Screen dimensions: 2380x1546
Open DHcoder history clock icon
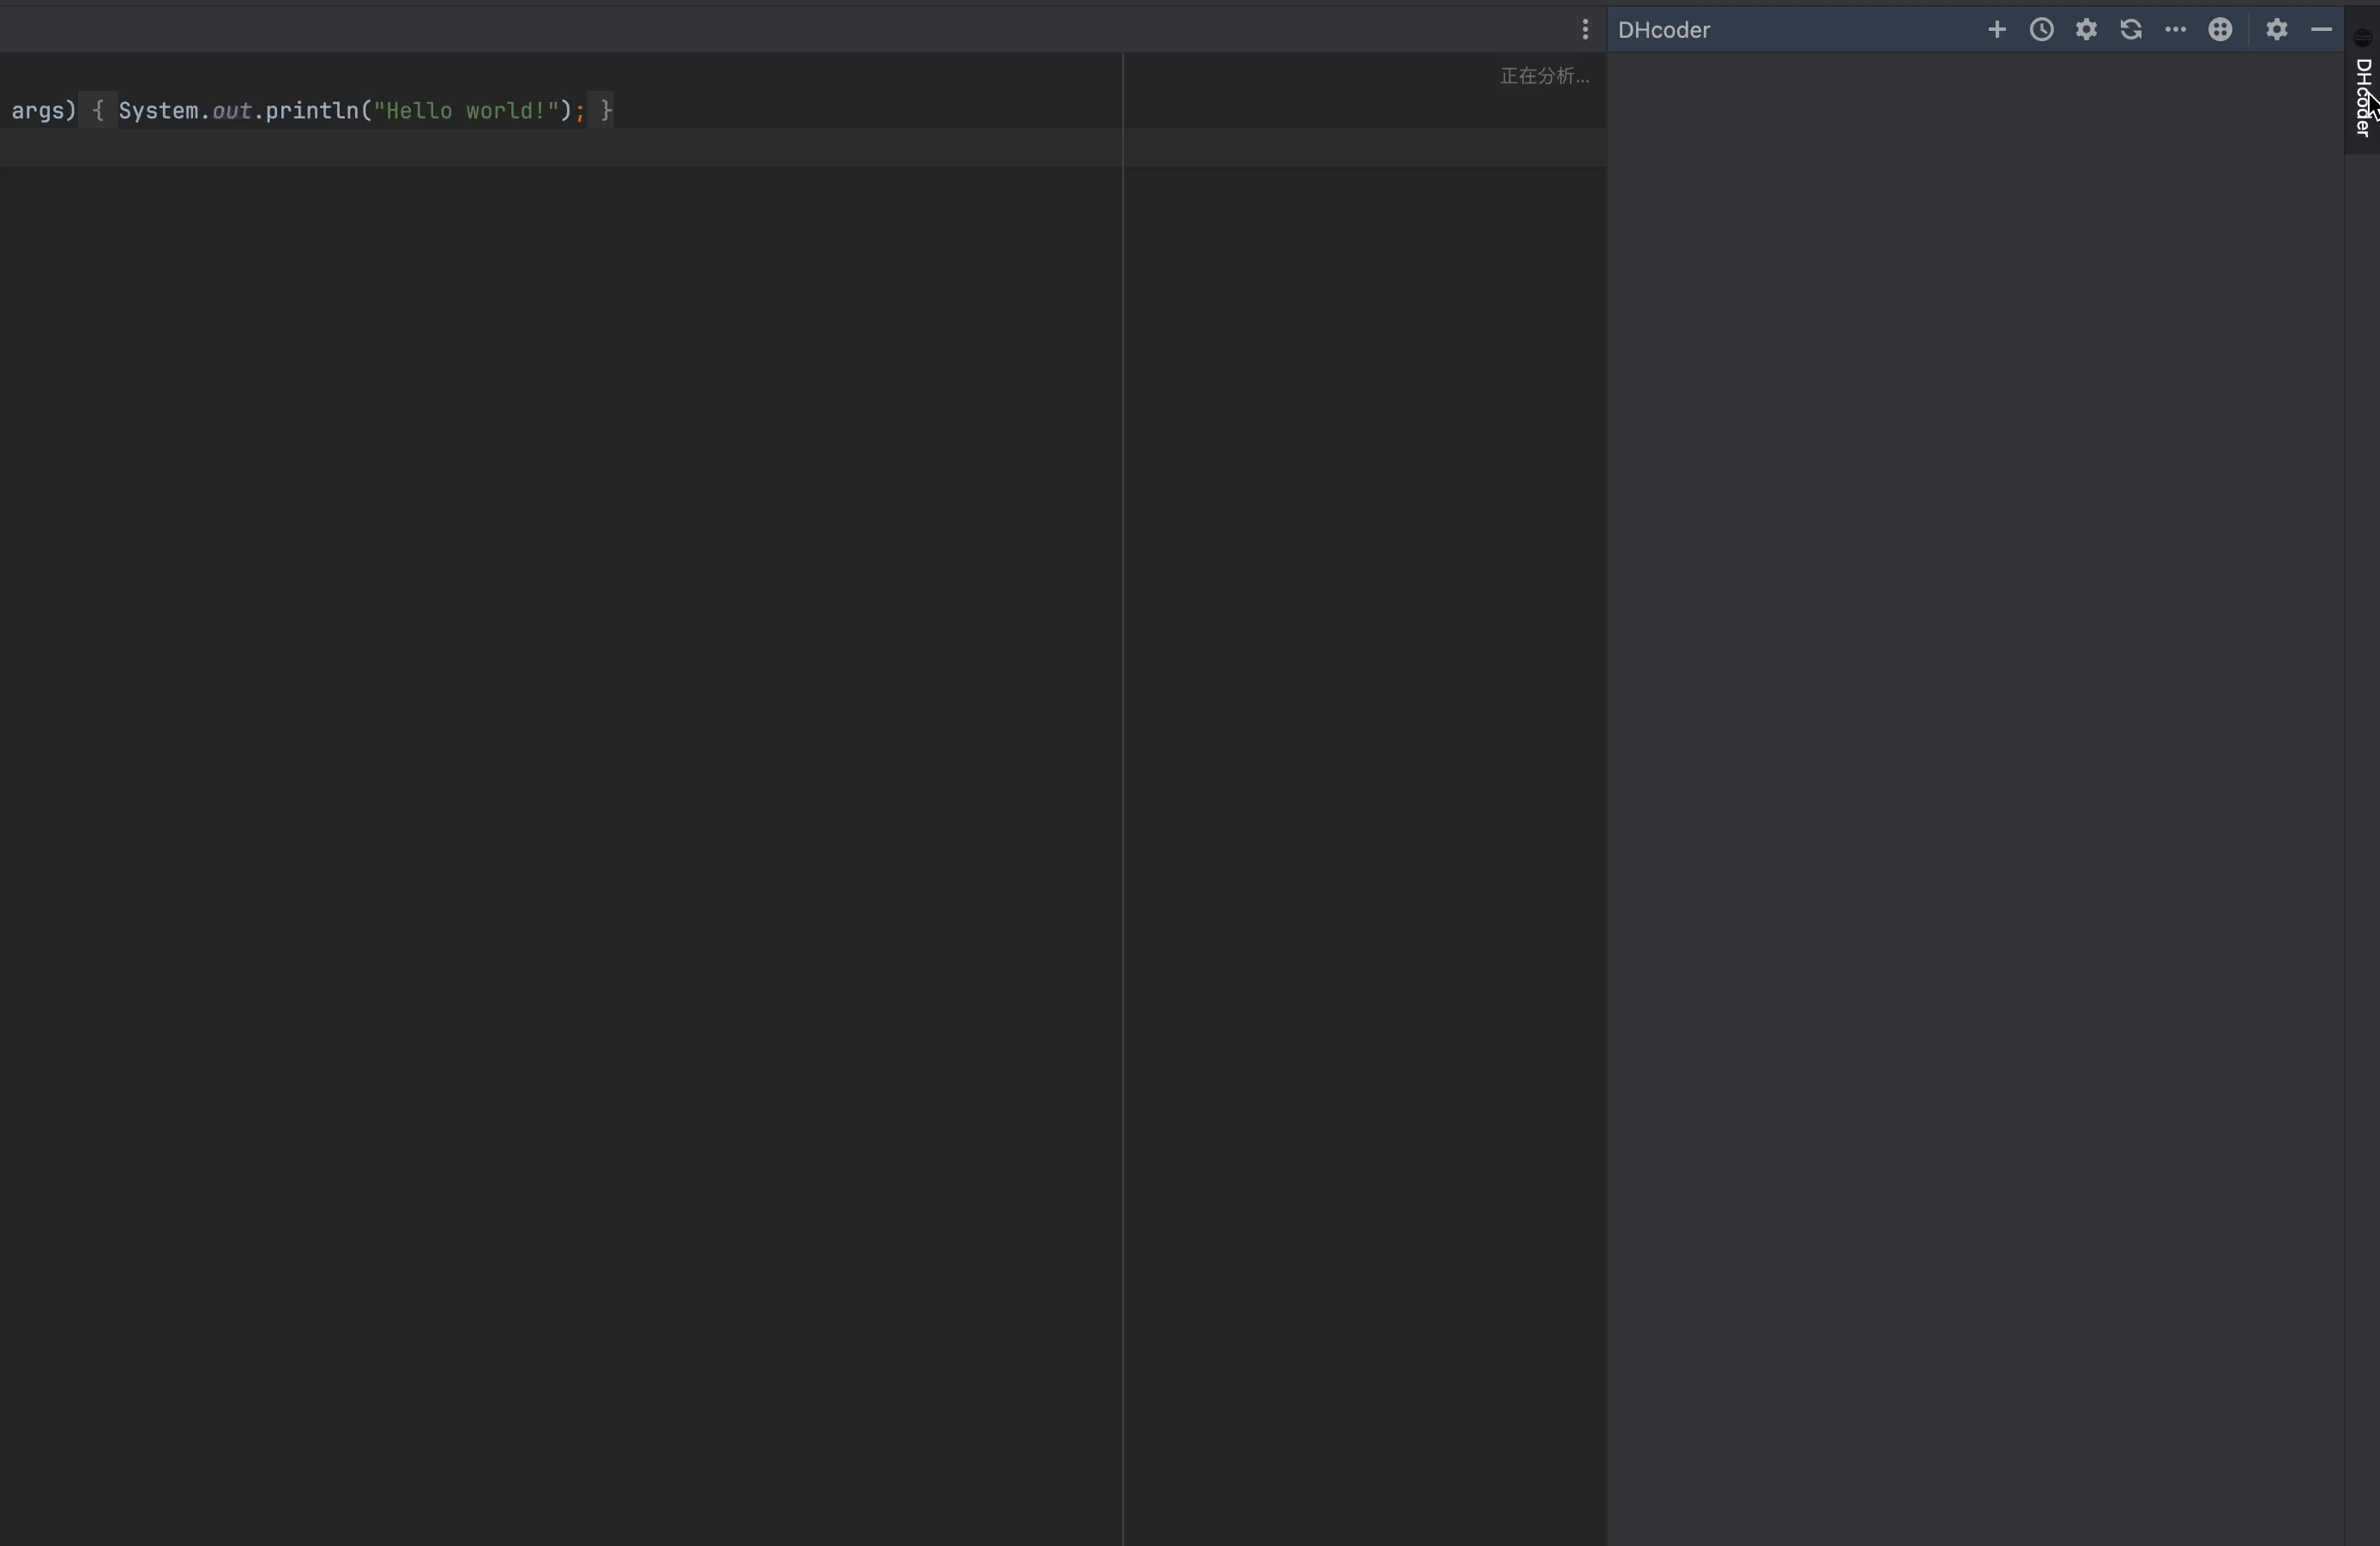pos(2041,30)
